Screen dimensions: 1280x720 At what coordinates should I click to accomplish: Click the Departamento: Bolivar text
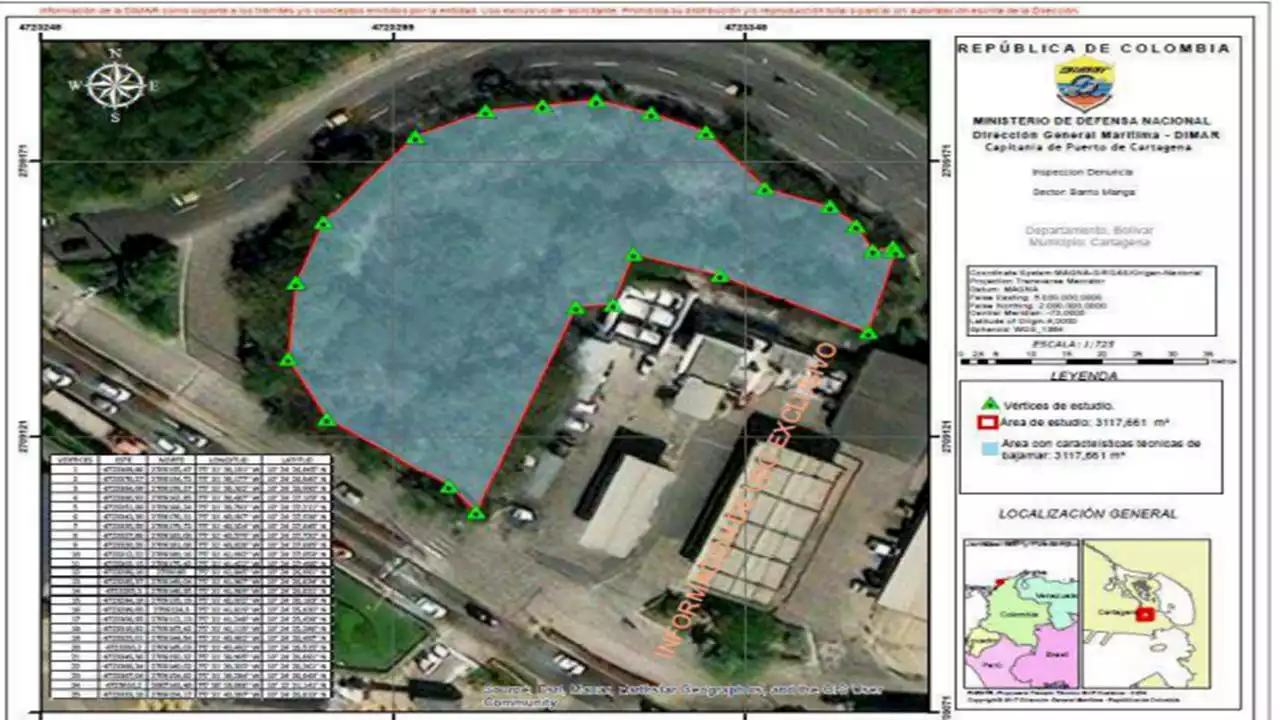pos(1087,230)
